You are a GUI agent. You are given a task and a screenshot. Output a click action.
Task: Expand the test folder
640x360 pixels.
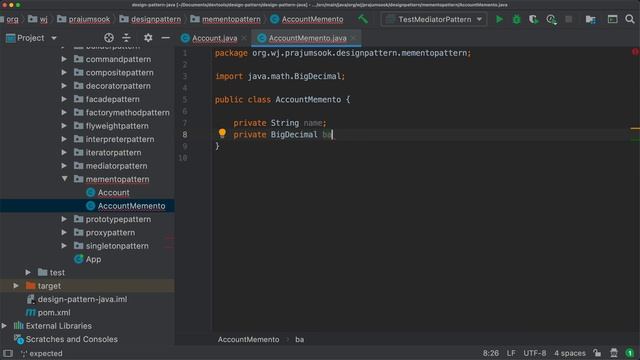click(28, 272)
